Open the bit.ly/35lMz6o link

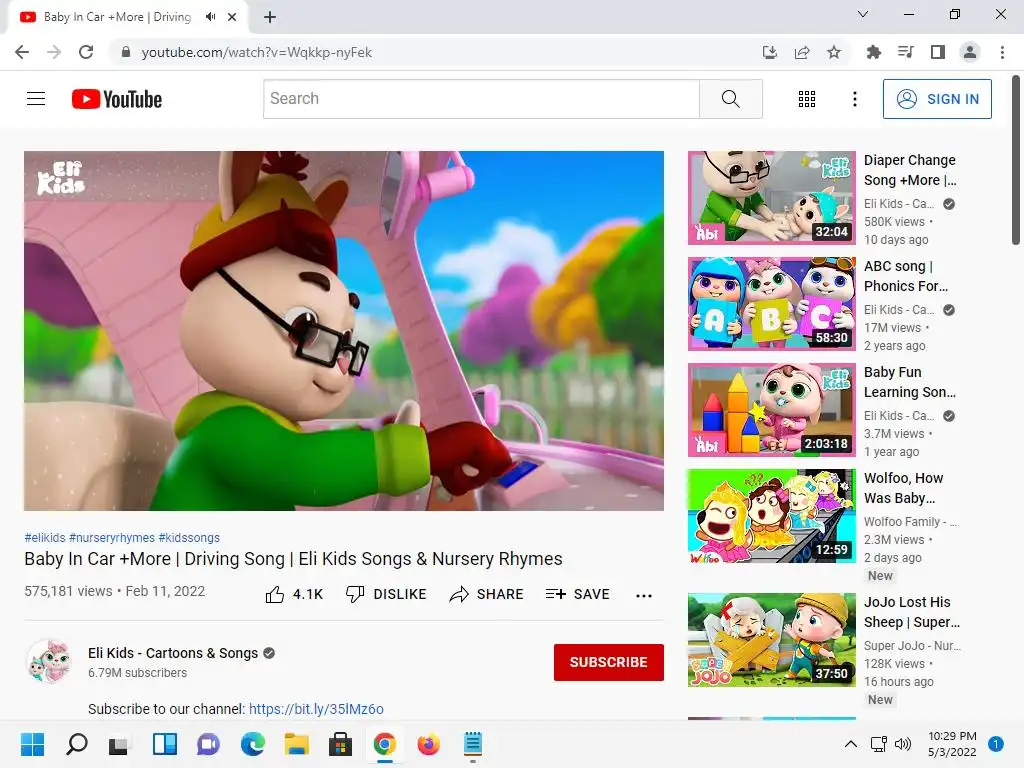pos(316,709)
